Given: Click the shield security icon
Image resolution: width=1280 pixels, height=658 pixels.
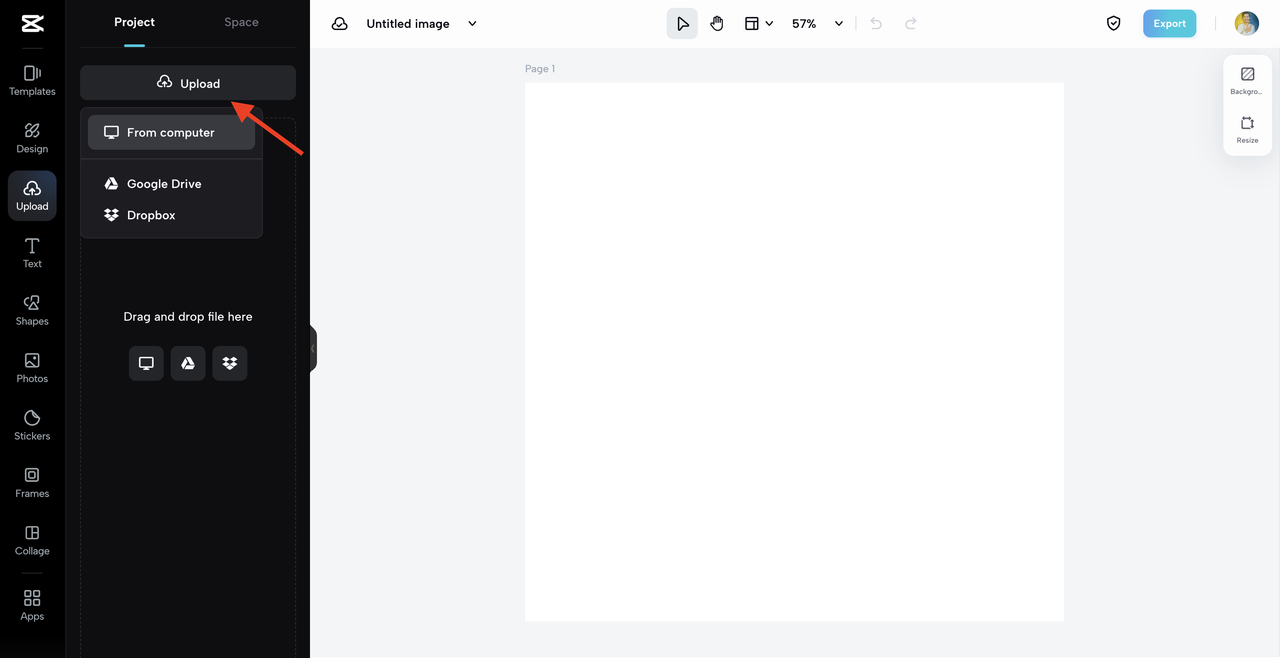Looking at the screenshot, I should 1114,23.
